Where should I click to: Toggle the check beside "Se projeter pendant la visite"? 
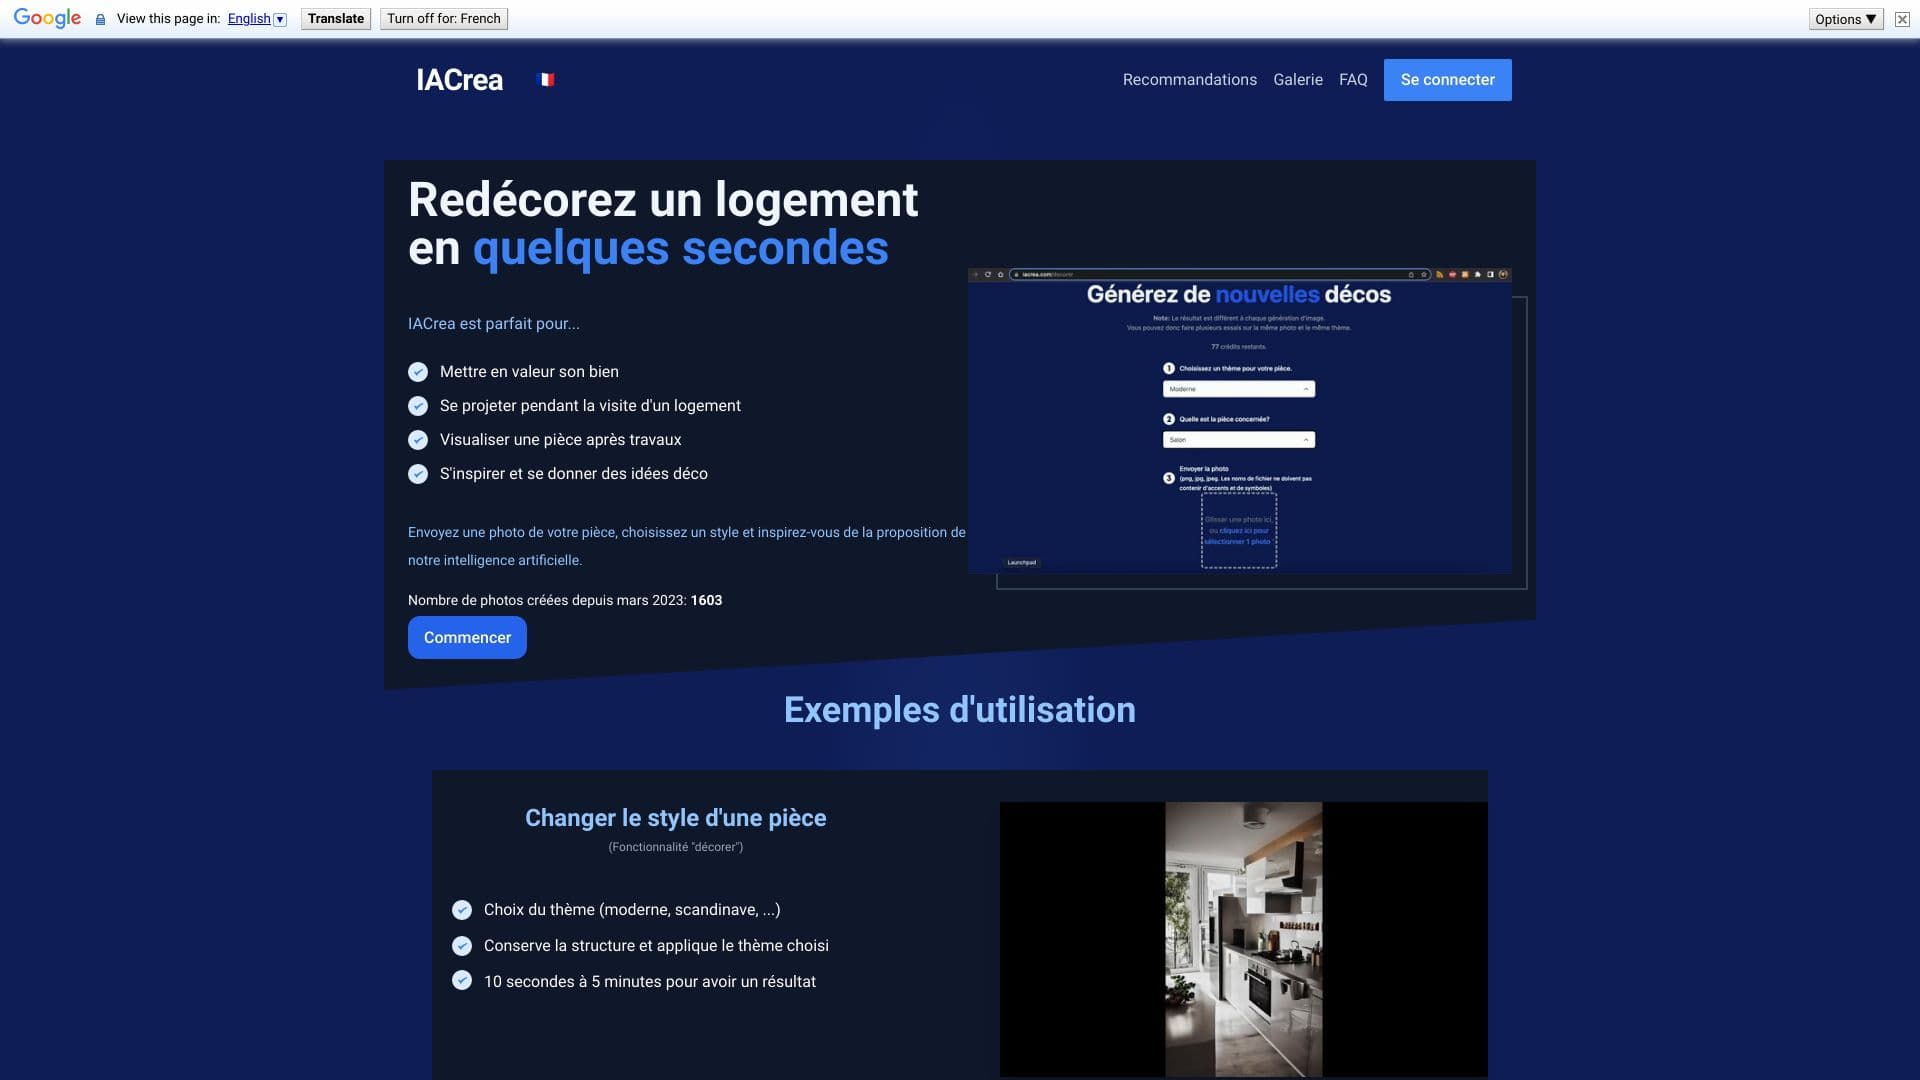pos(418,406)
